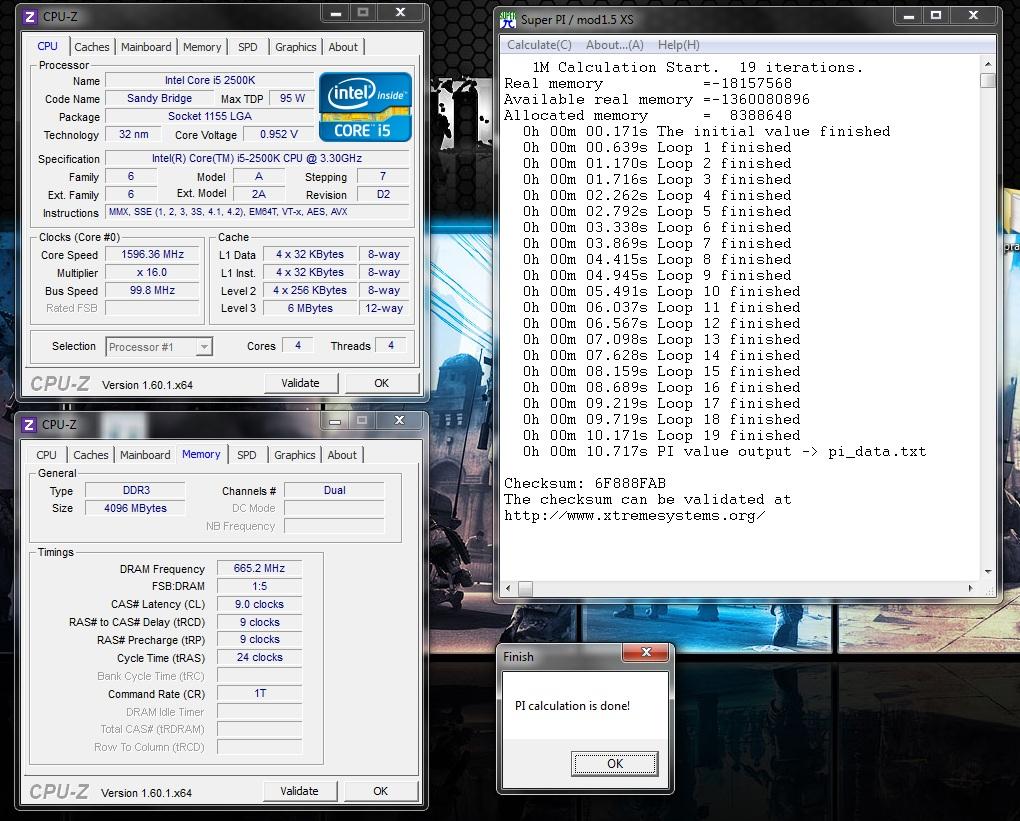Click the Checksum: 6F888FAB line
This screenshot has height=821, width=1020.
pos(585,483)
